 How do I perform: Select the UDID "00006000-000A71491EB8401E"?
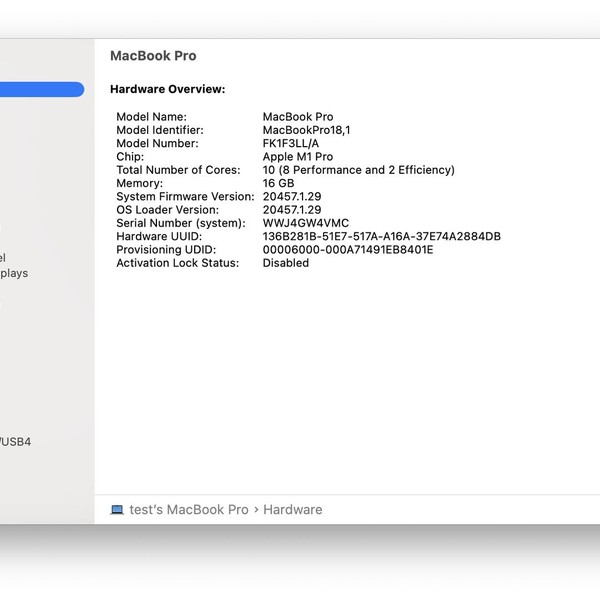tap(348, 250)
